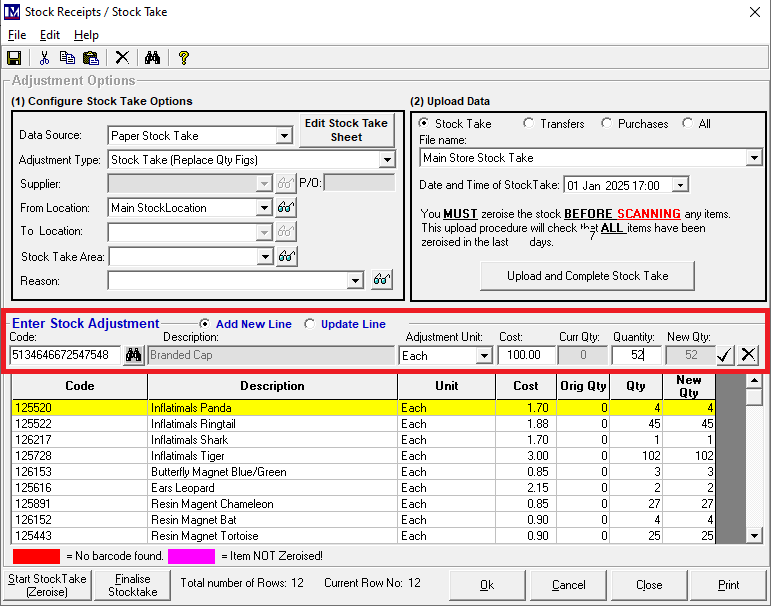772x609 pixels.
Task: Click the Copy toolbar icon
Action: (67, 58)
